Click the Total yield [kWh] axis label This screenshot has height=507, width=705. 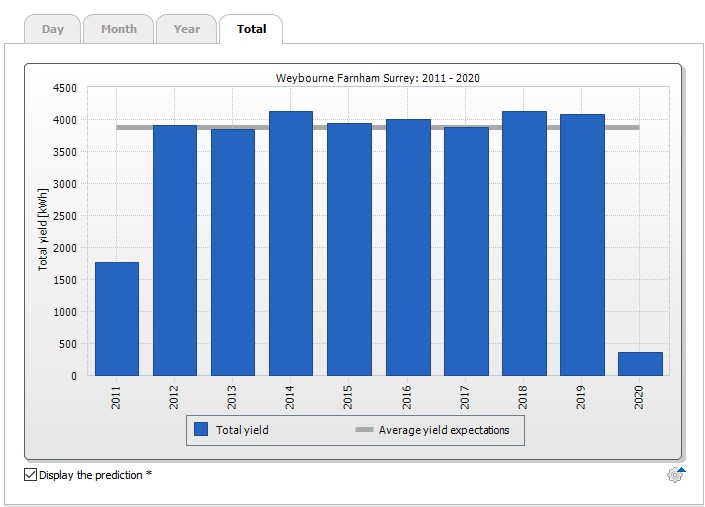tap(42, 230)
